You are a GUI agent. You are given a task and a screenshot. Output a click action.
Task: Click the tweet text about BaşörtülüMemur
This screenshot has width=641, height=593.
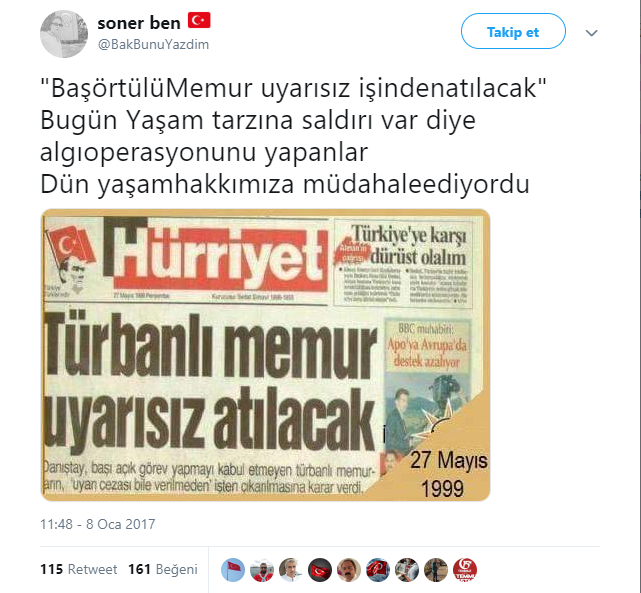(293, 136)
